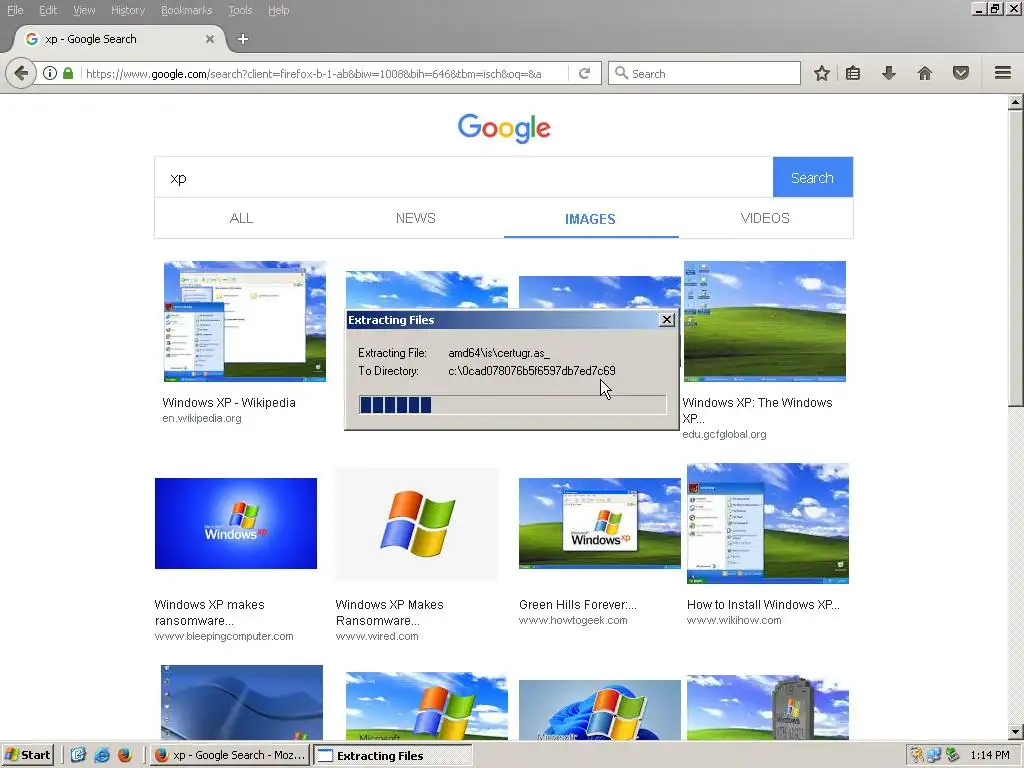Focus the Firefox toolbar Search box
The height and width of the screenshot is (768, 1024).
tap(704, 73)
